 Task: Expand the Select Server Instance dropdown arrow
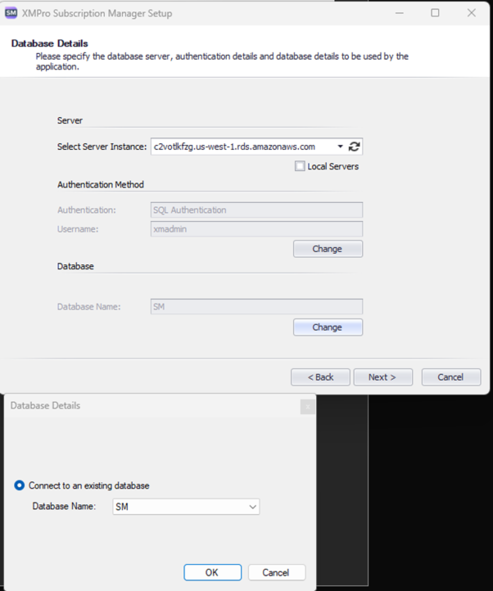[x=340, y=146]
